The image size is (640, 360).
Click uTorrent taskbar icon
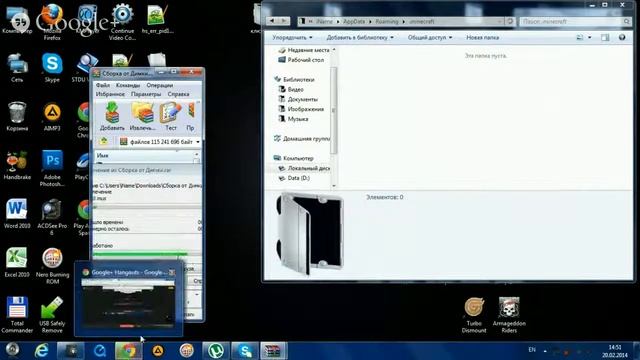[216, 351]
